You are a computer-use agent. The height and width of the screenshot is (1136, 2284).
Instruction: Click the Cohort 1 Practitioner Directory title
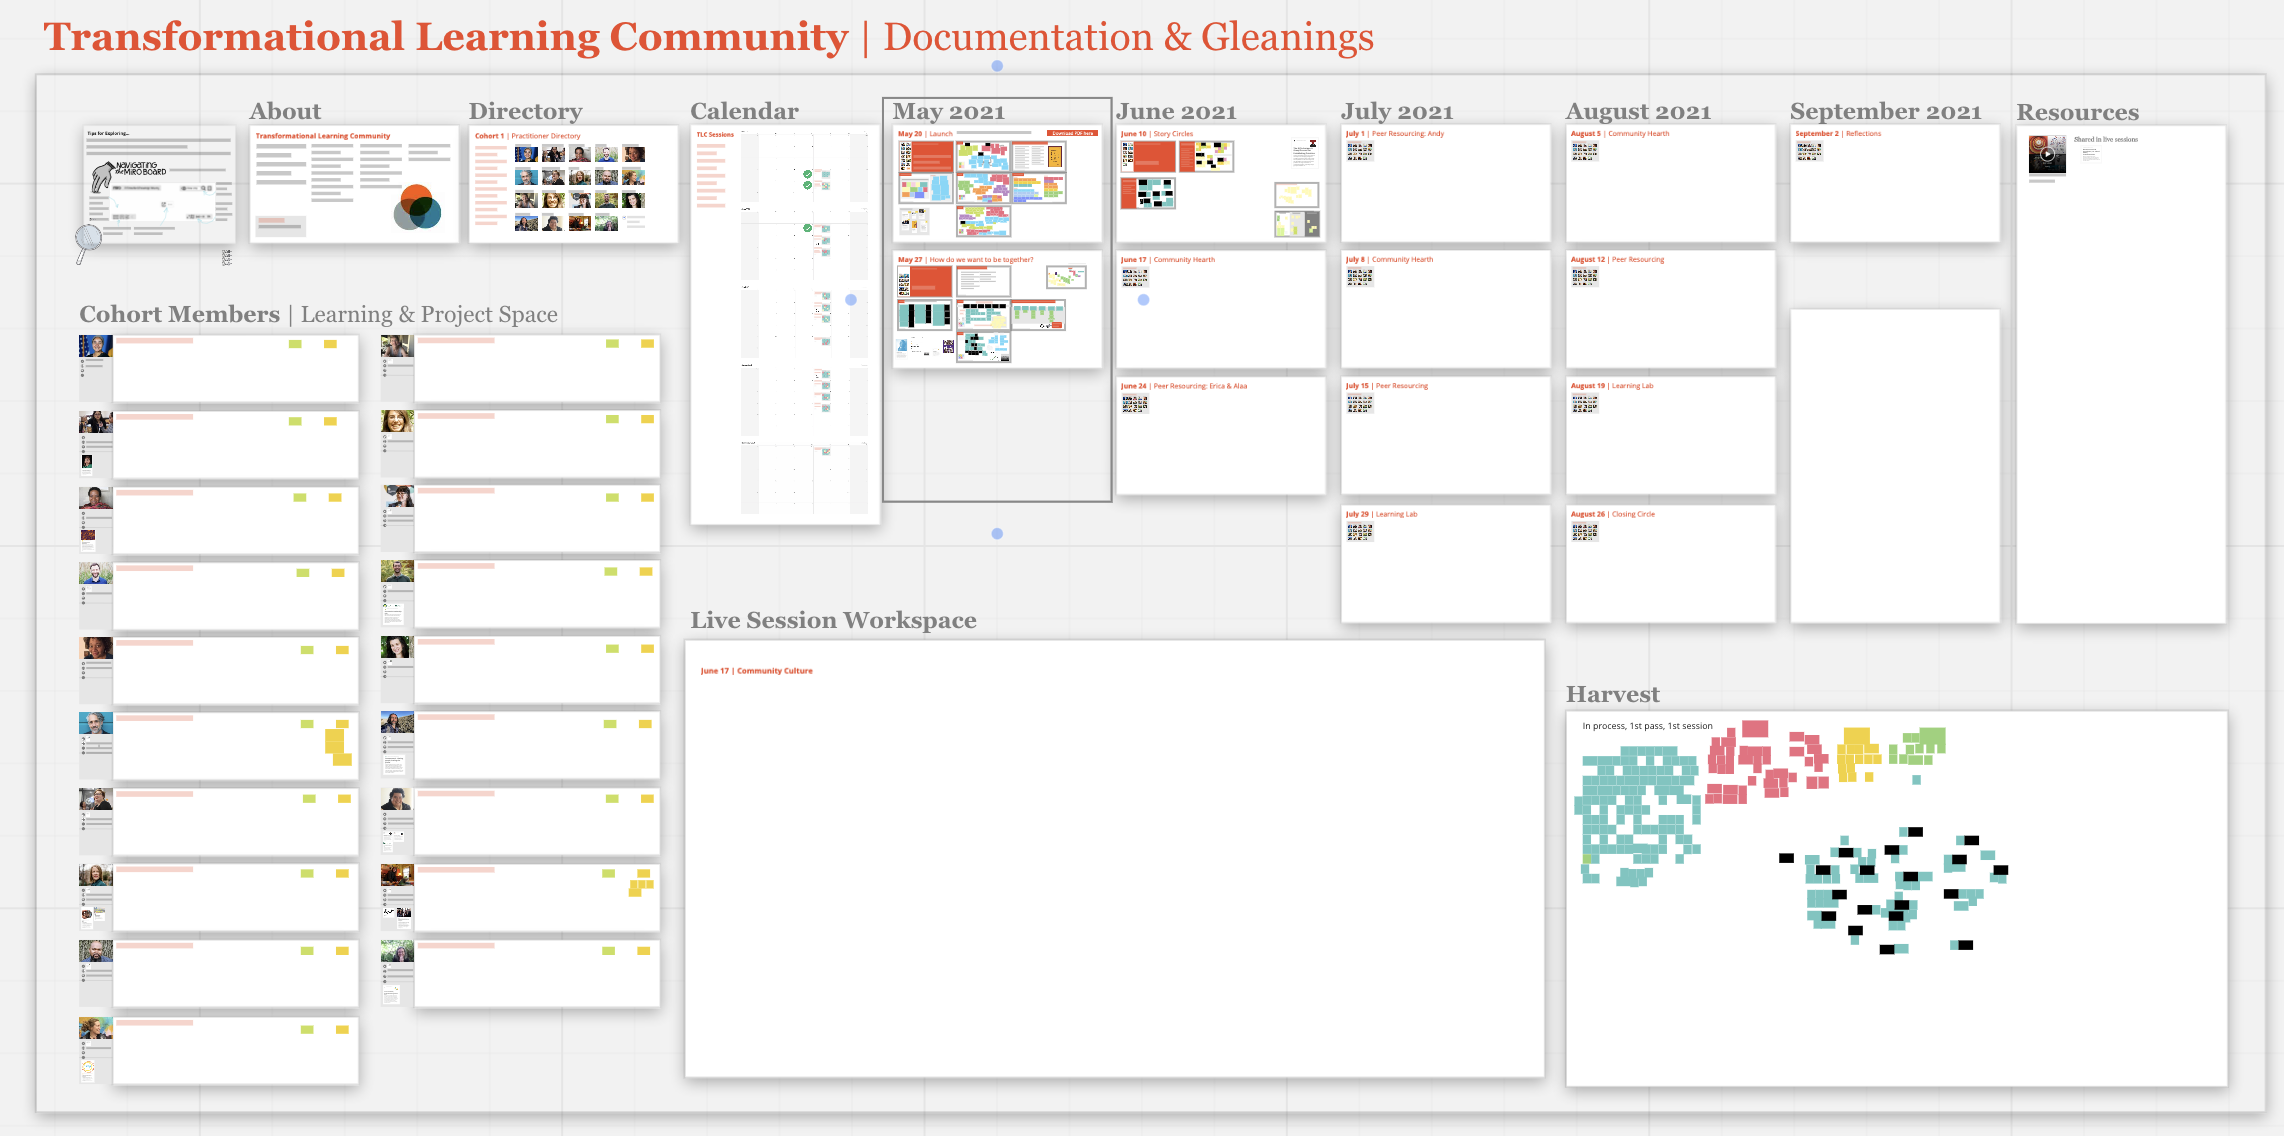[527, 136]
